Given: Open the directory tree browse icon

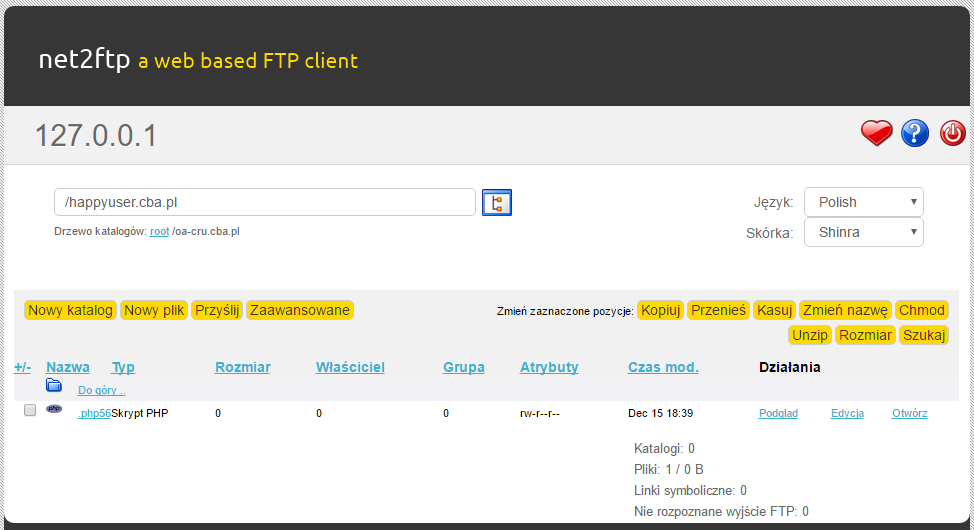Looking at the screenshot, I should [497, 203].
